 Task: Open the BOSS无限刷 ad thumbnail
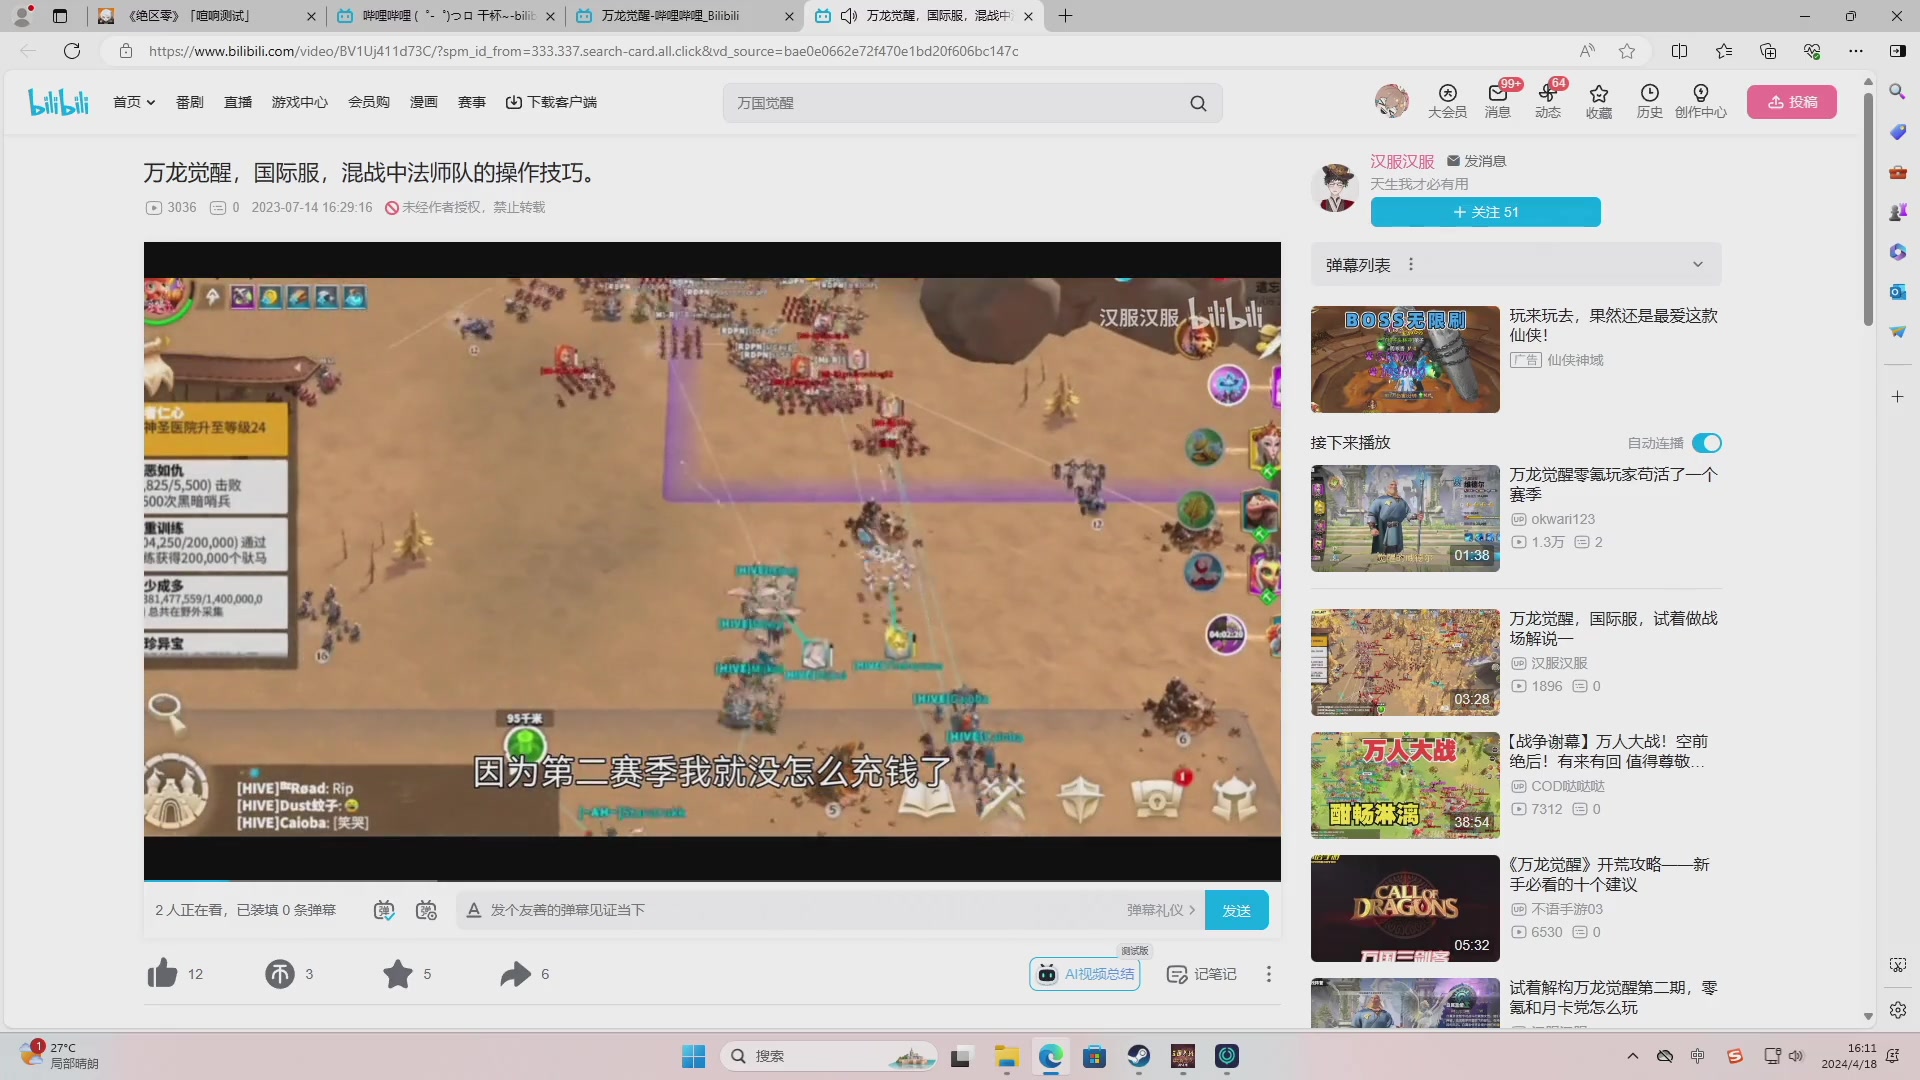(x=1405, y=359)
